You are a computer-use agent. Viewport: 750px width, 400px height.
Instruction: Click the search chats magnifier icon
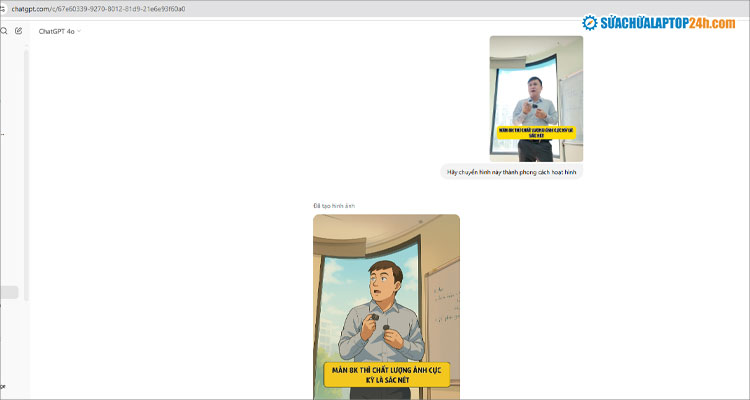coord(4,31)
